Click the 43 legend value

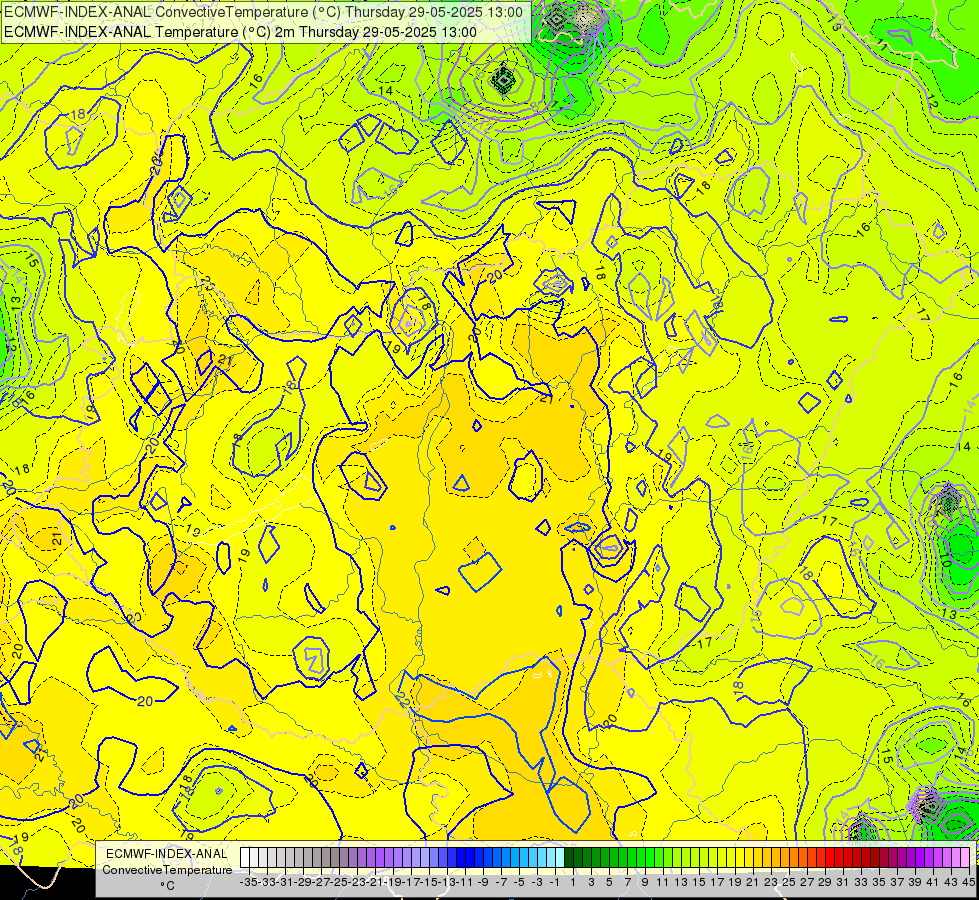951,882
